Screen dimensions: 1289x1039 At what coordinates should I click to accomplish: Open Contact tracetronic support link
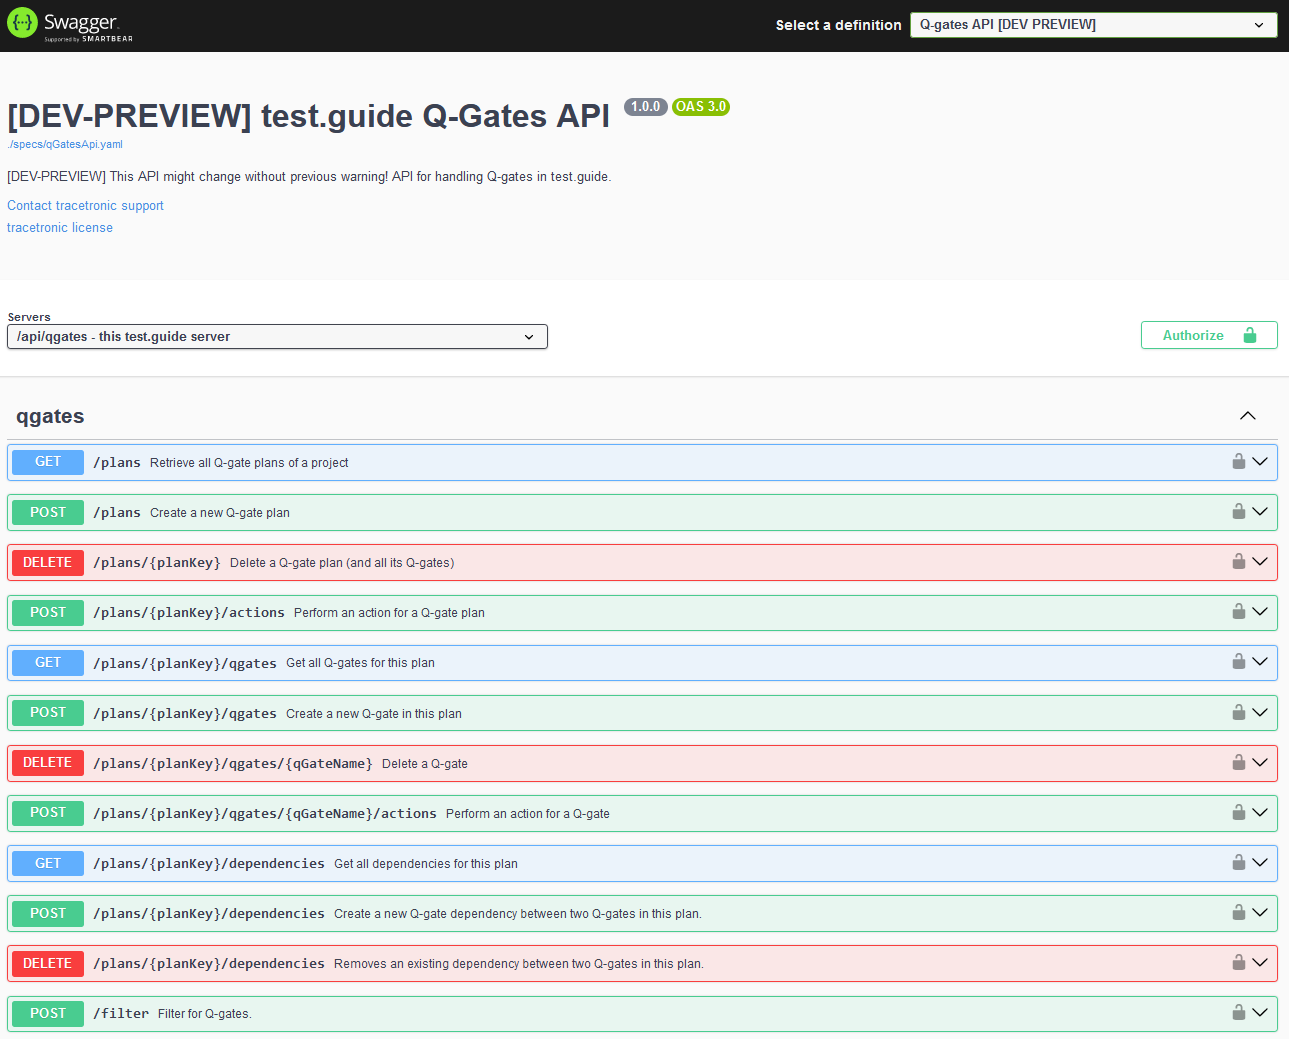(x=85, y=206)
